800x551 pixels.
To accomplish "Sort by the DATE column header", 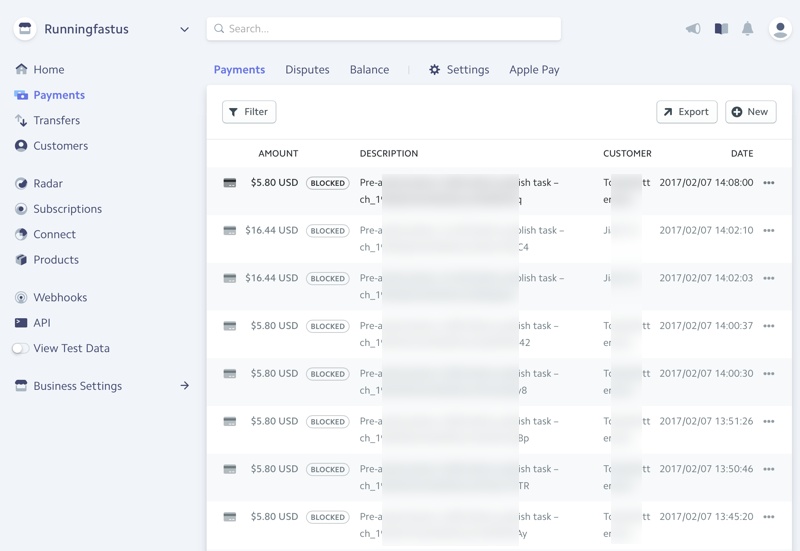I will pos(742,154).
